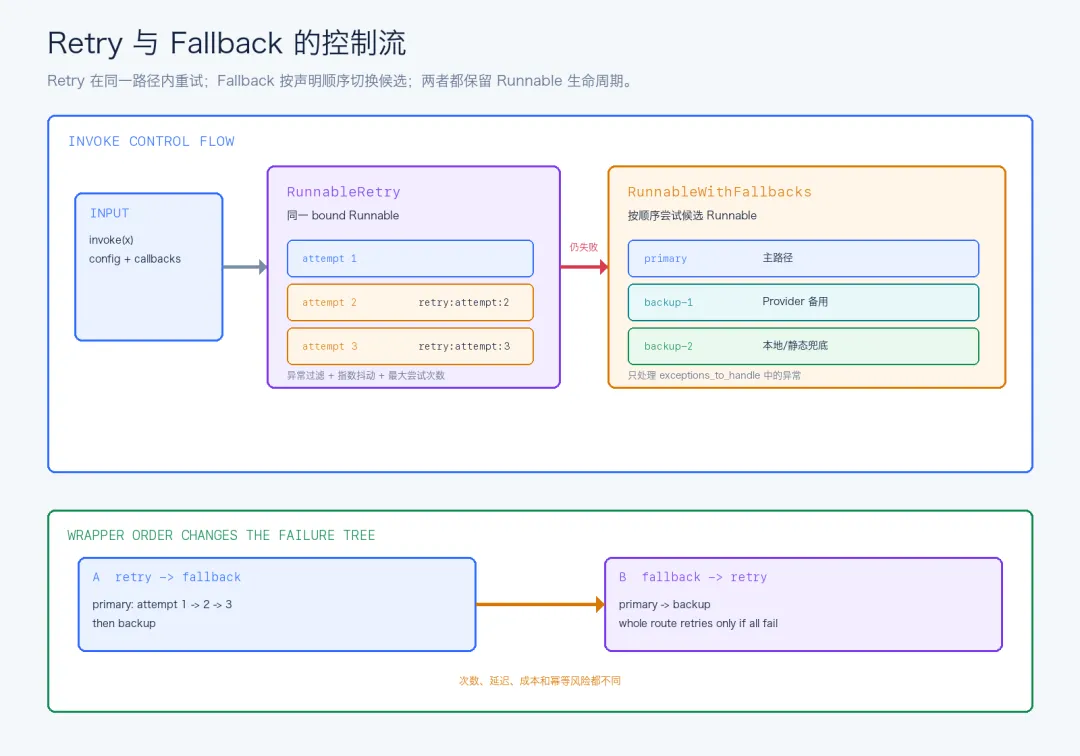This screenshot has width=1080, height=756.
Task: Click the 'B fallback -> retry' heading
Action: (x=693, y=577)
